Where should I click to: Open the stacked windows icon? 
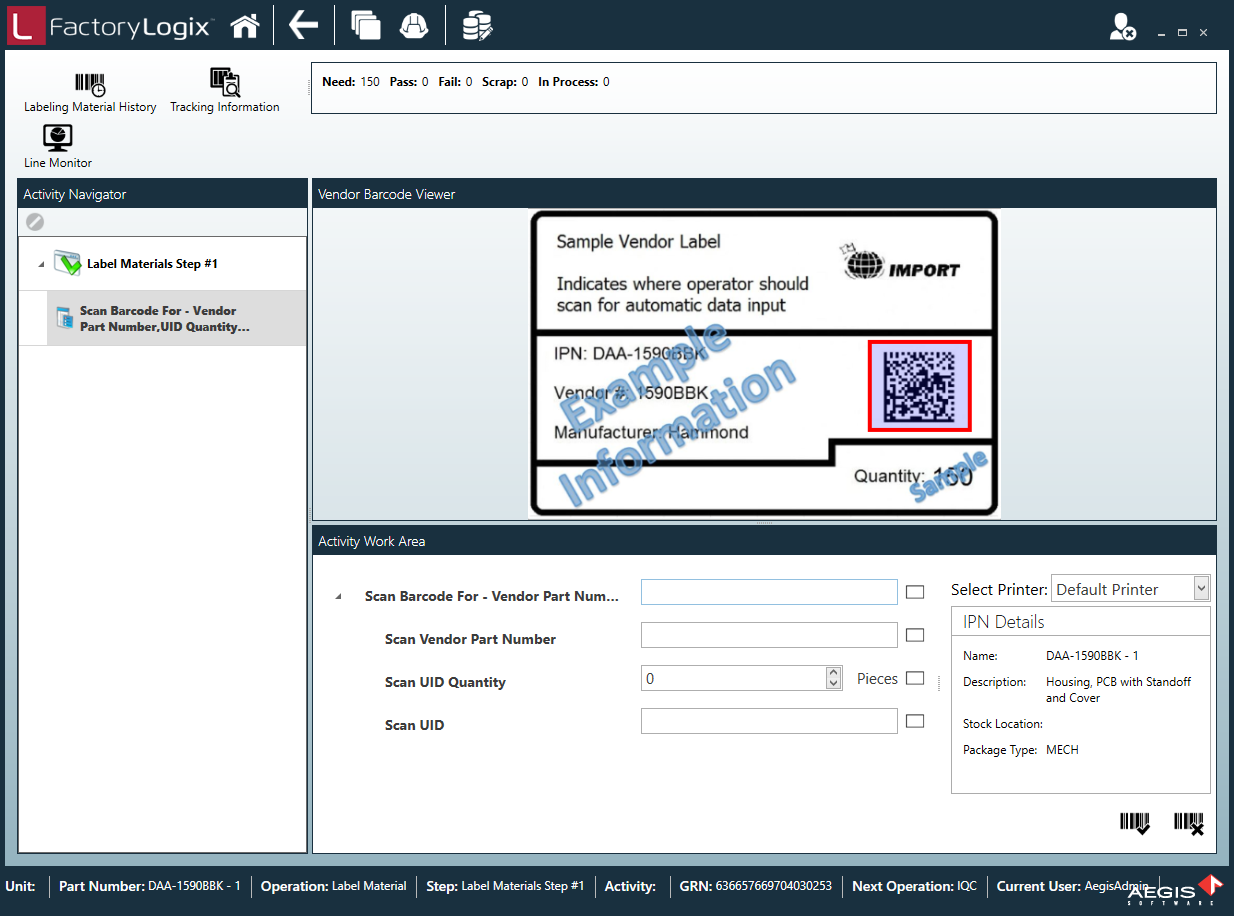(x=366, y=27)
